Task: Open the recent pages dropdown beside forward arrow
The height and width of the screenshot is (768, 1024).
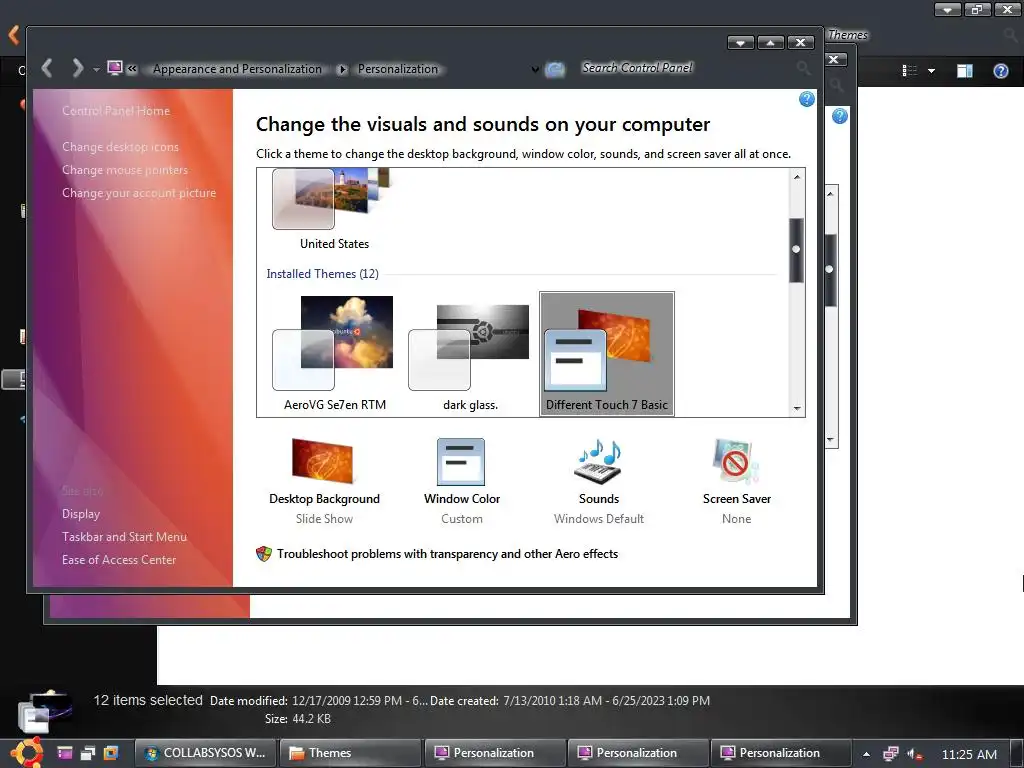Action: (96, 69)
